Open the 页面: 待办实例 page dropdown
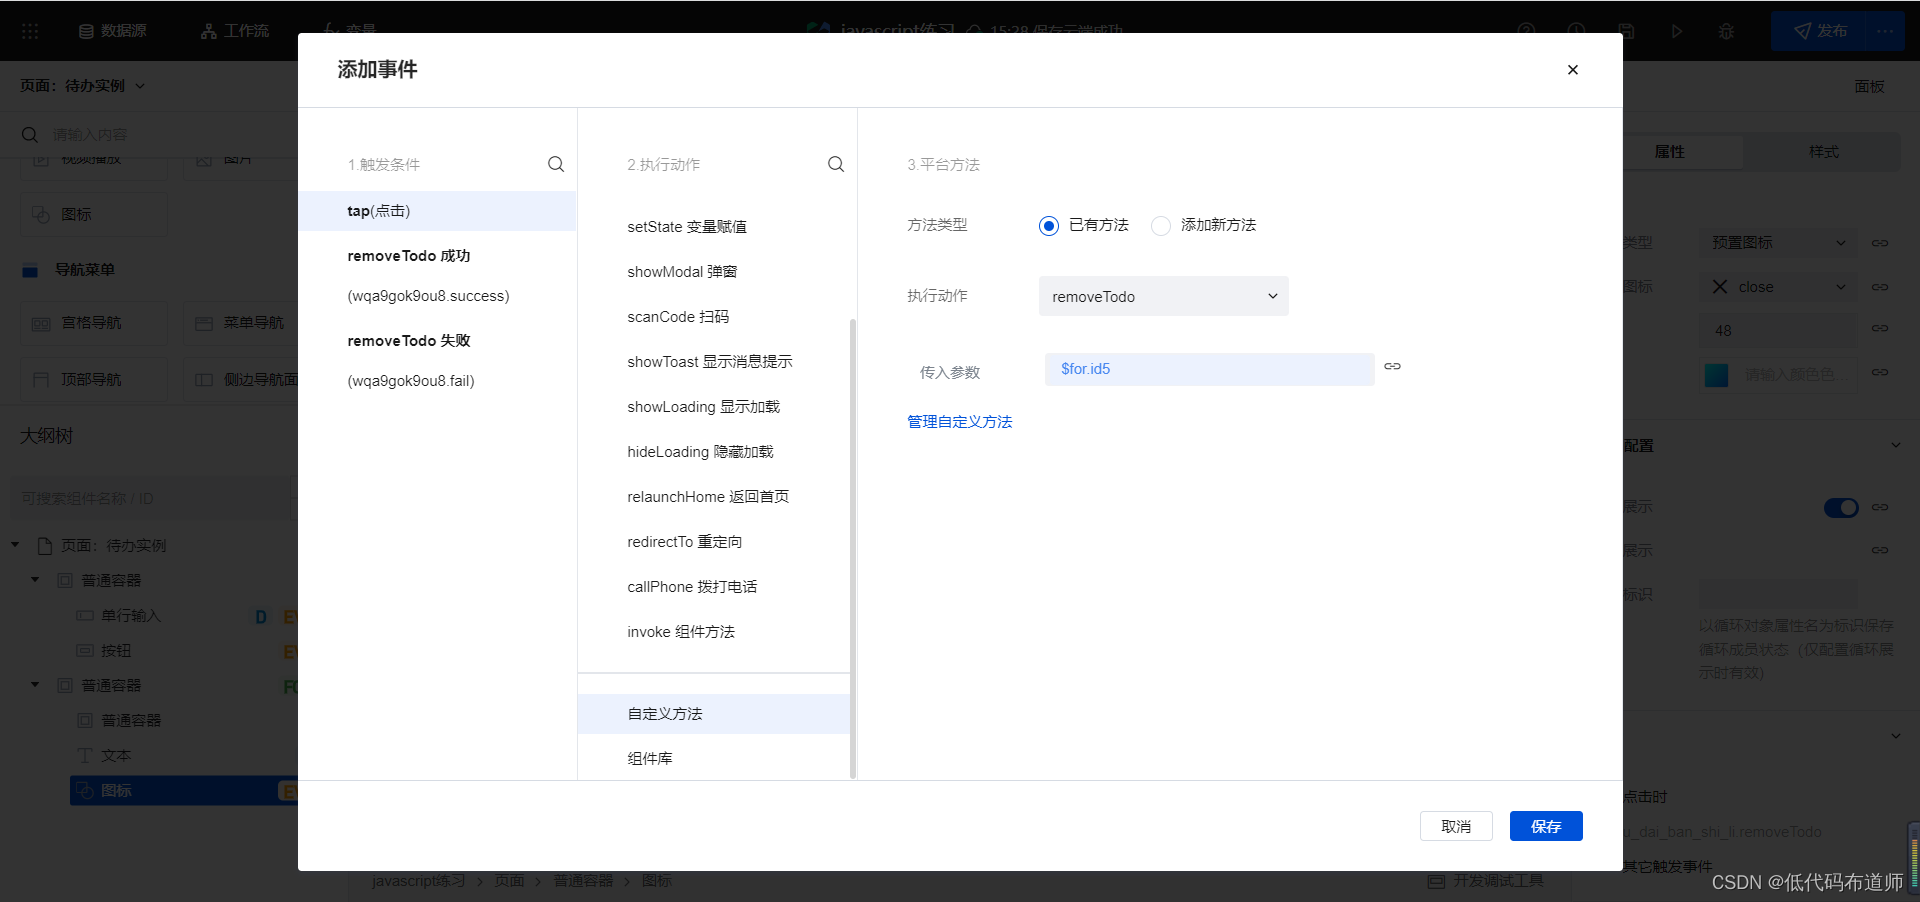Screen dimensions: 1920x902 83,86
